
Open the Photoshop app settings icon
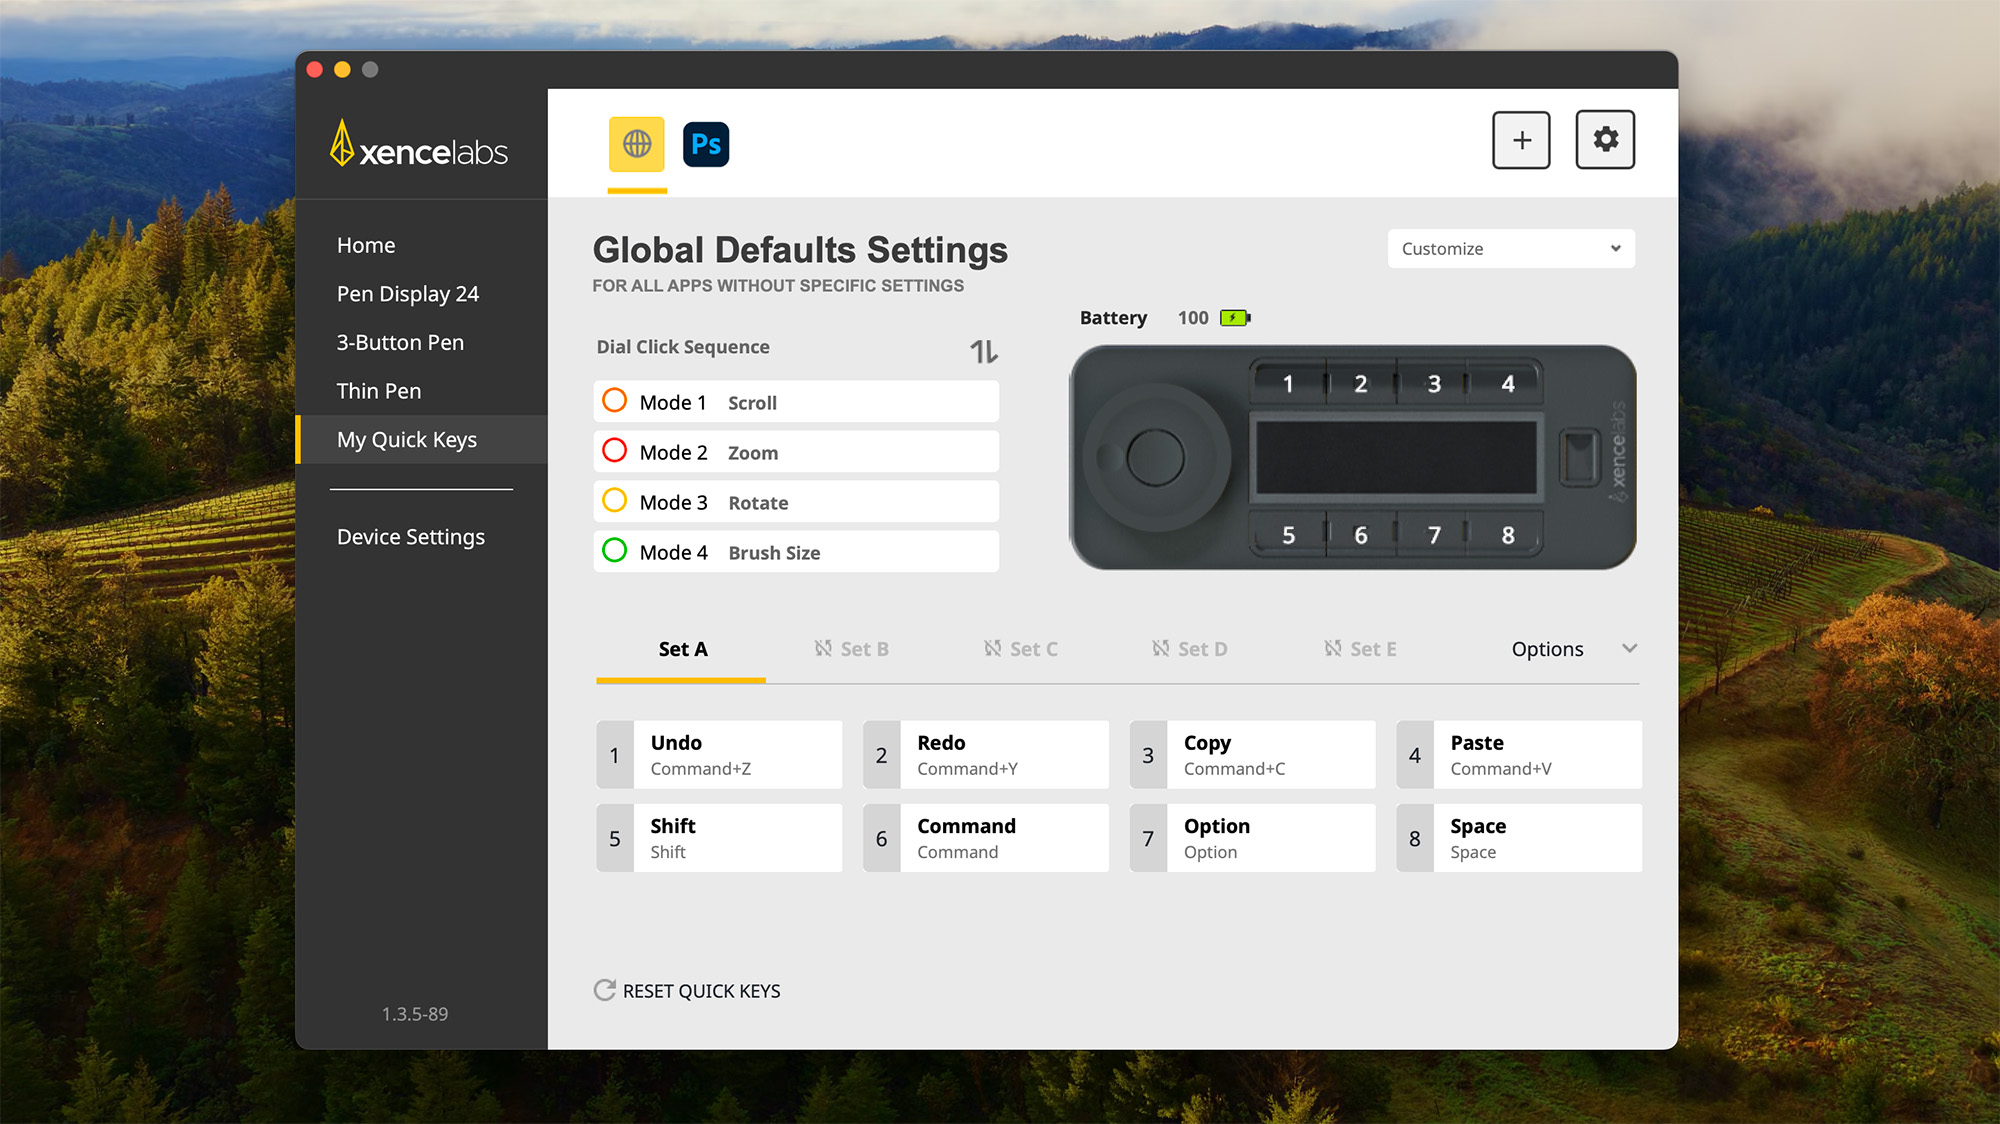point(706,144)
